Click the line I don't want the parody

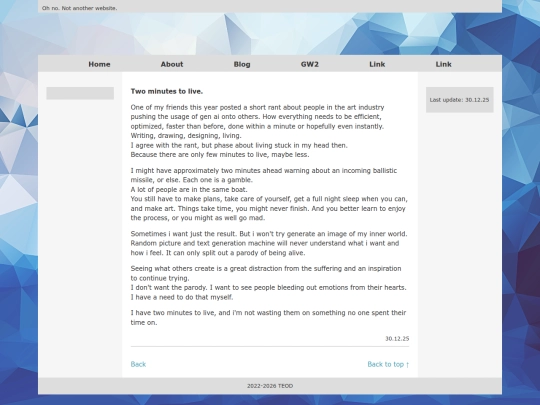[x=269, y=287]
